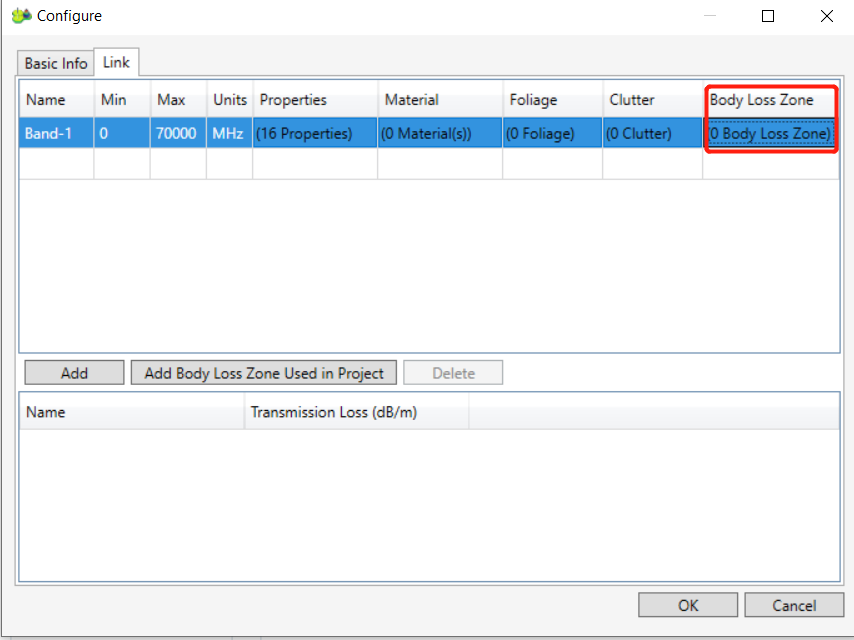Click the Configure window app icon
The image size is (854, 640).
(20, 16)
